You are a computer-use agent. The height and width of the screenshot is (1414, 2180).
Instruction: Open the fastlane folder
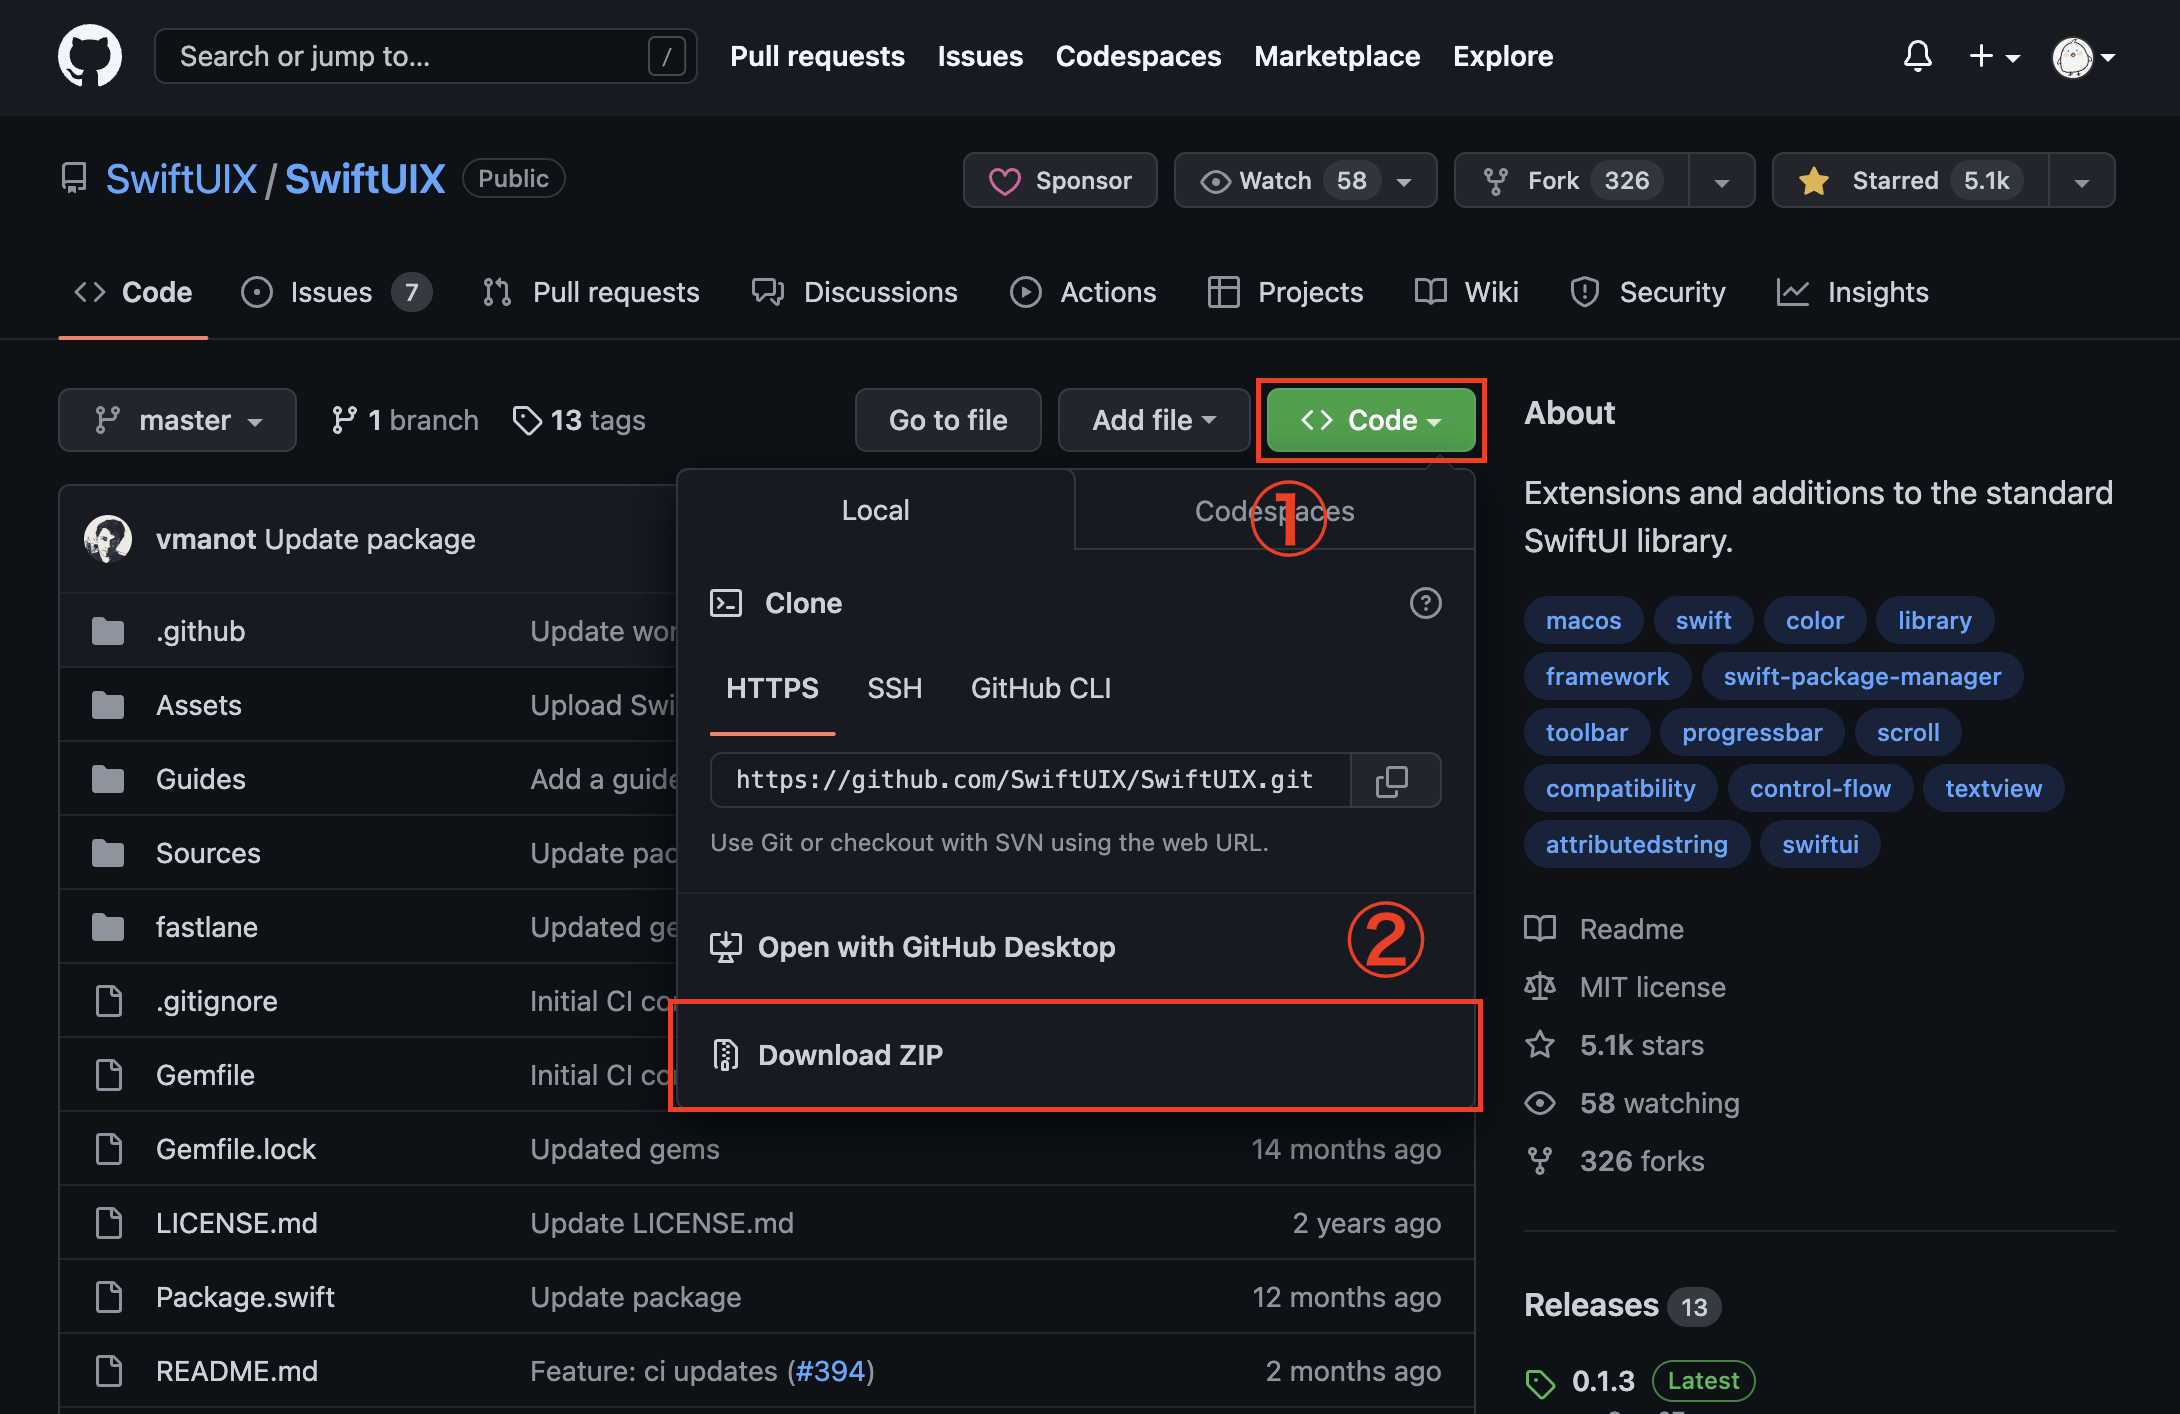pyautogui.click(x=207, y=927)
